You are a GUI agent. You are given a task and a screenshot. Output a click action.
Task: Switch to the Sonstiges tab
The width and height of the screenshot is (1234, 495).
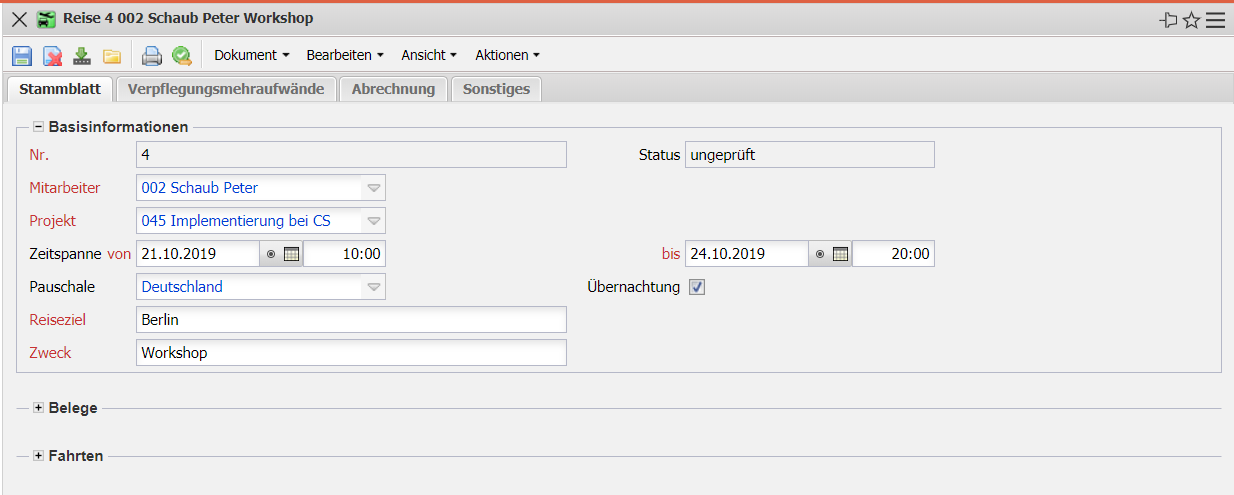tap(496, 89)
